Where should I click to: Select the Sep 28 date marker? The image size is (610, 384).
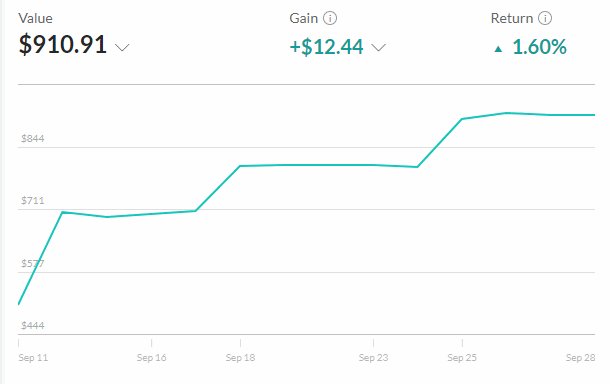tap(580, 358)
